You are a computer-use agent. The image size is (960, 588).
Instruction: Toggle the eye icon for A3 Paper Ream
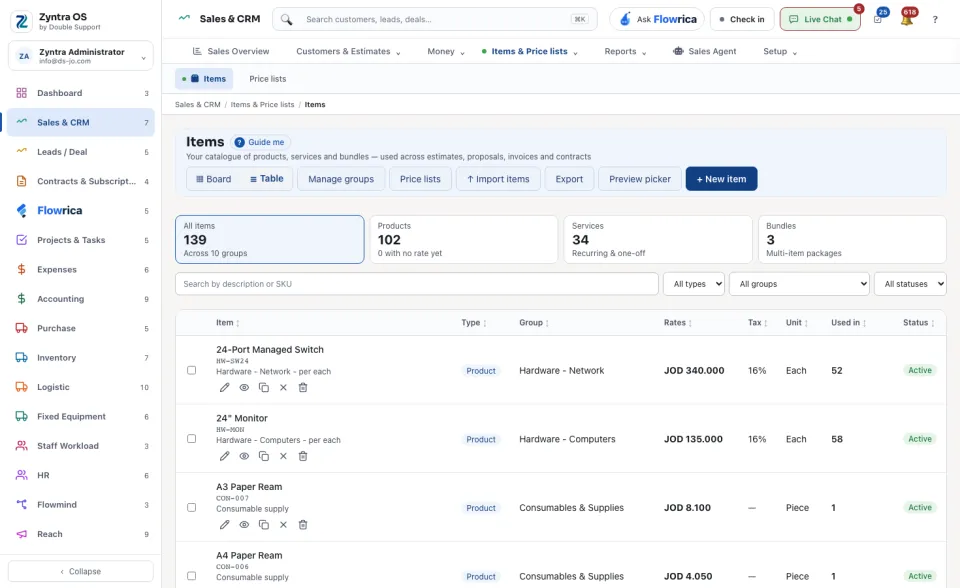tap(244, 525)
